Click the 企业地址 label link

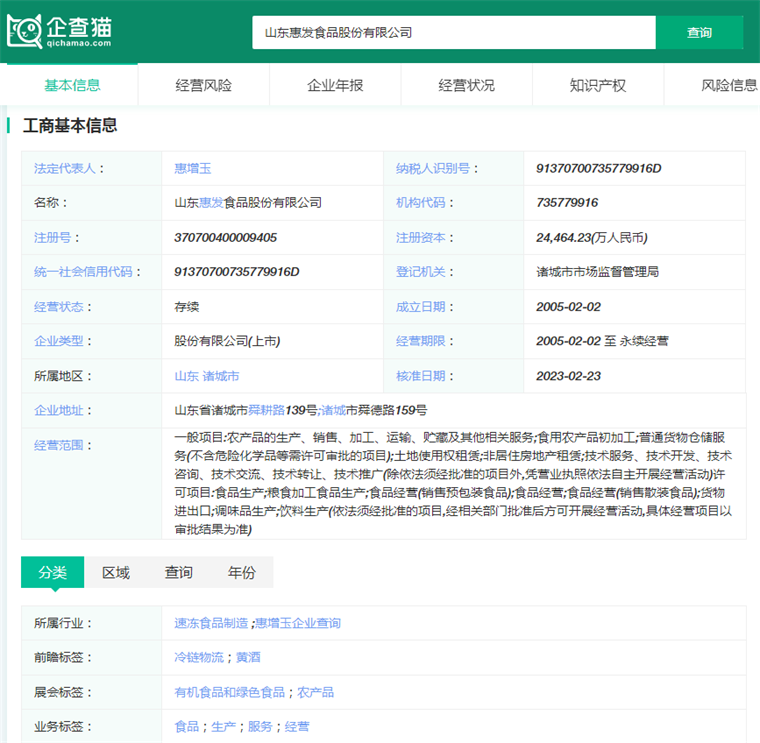click(58, 410)
